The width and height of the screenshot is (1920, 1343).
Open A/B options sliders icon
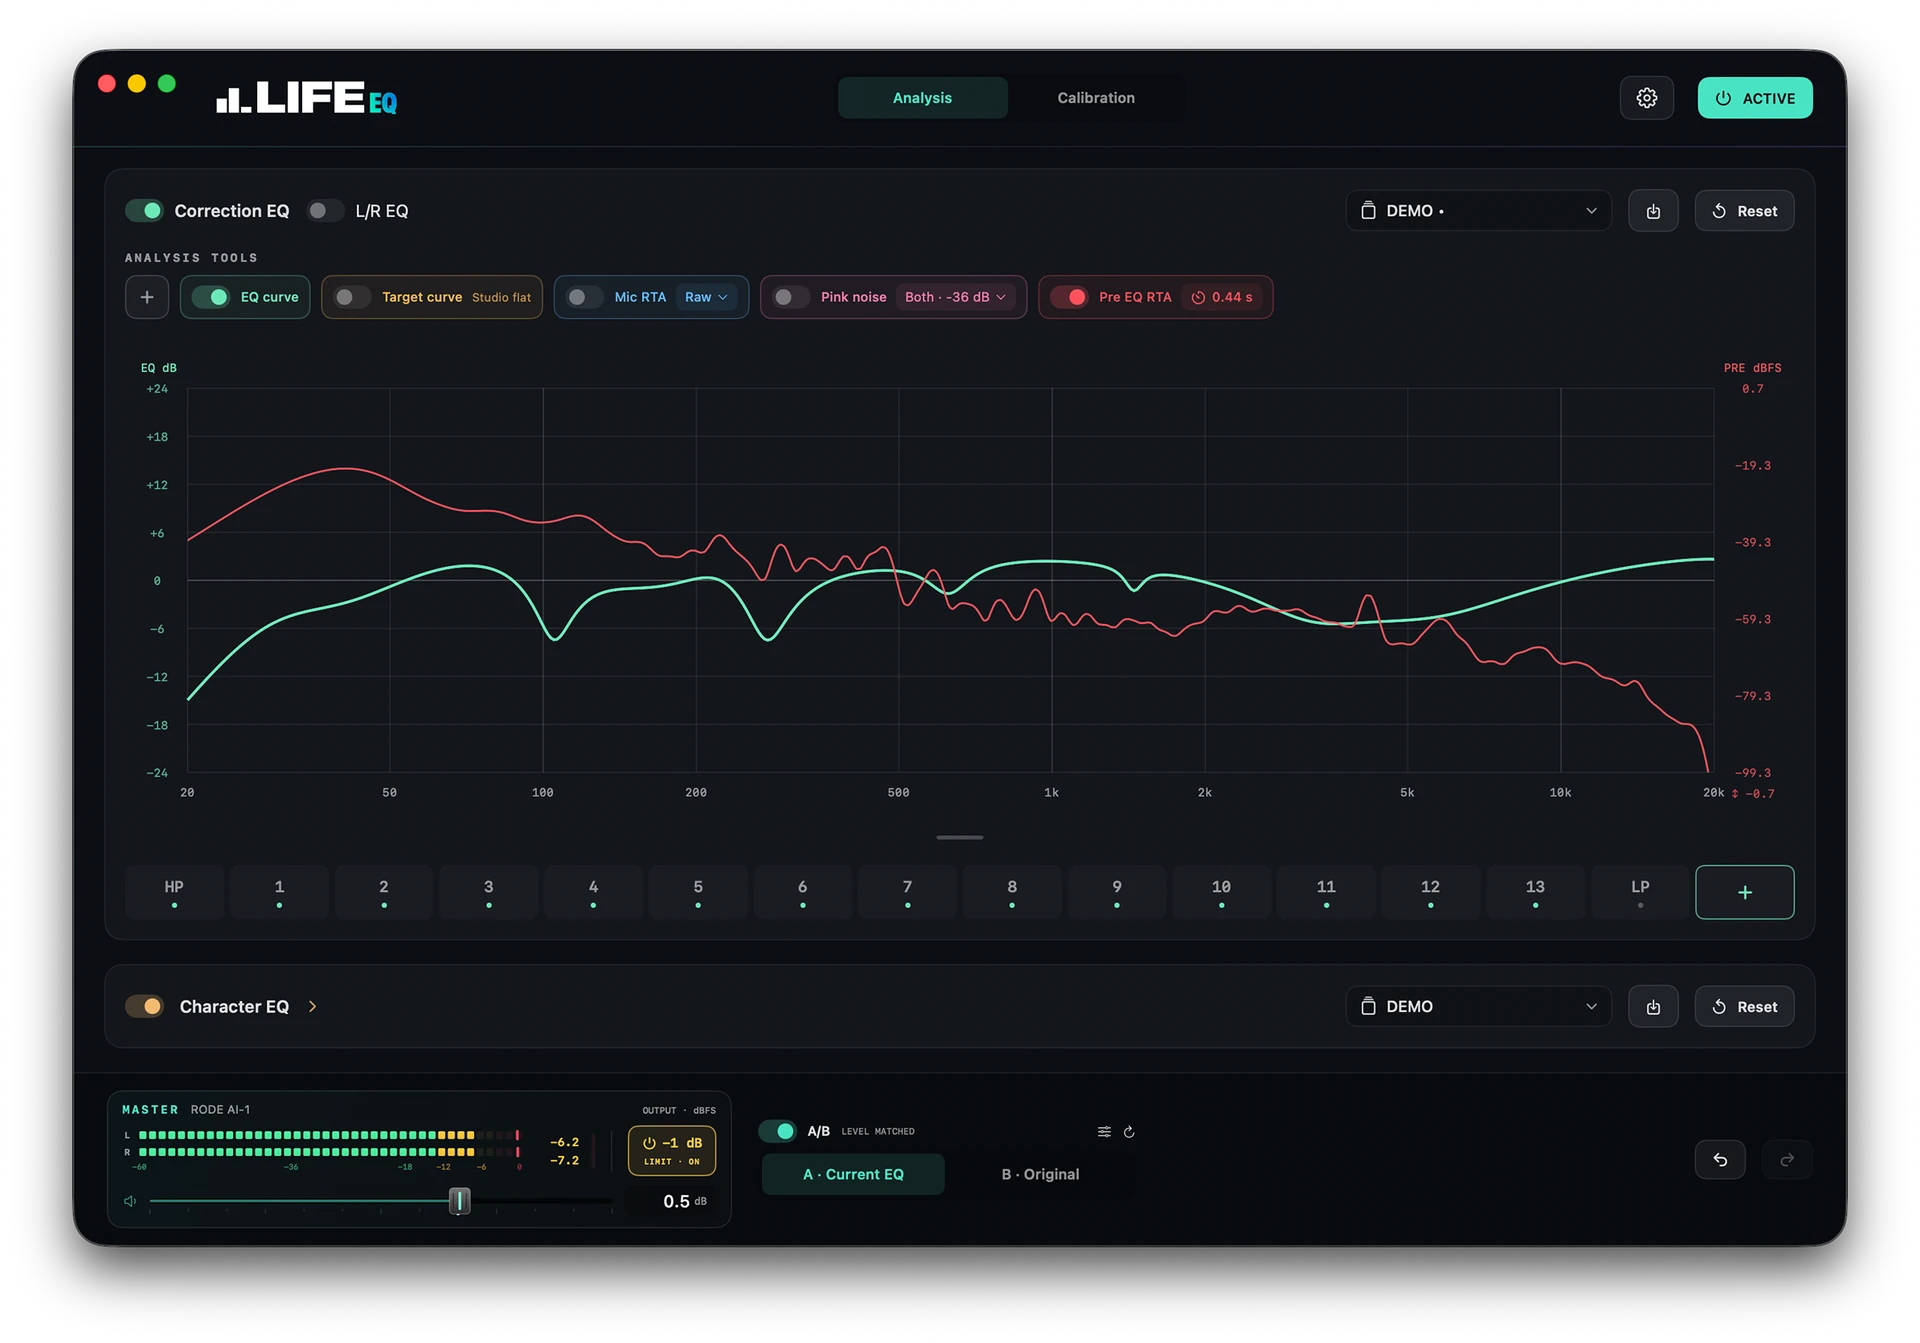(1104, 1131)
